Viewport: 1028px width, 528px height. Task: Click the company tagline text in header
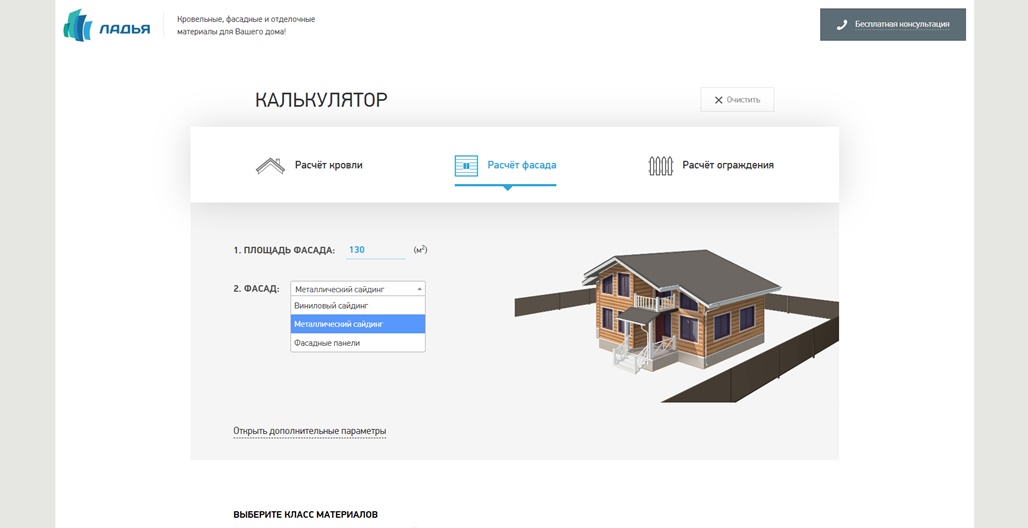pos(246,25)
